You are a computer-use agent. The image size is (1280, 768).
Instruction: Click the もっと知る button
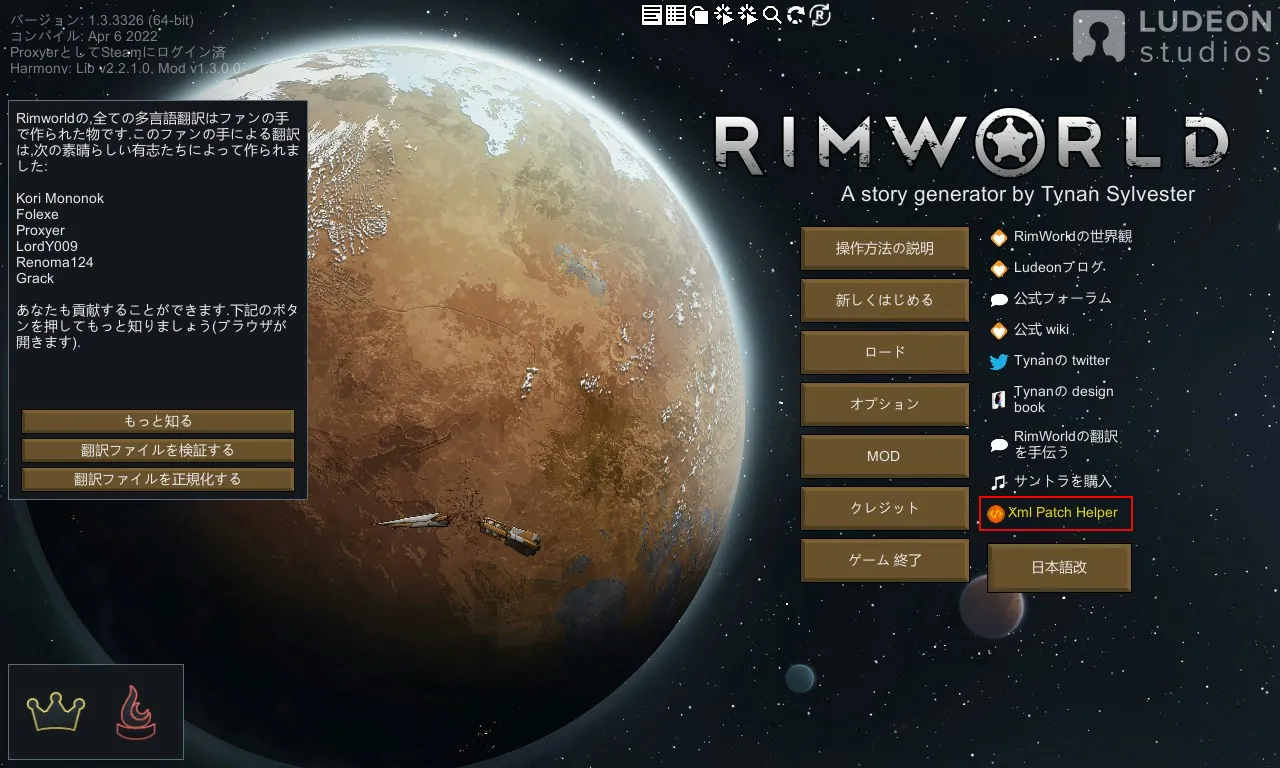[158, 421]
